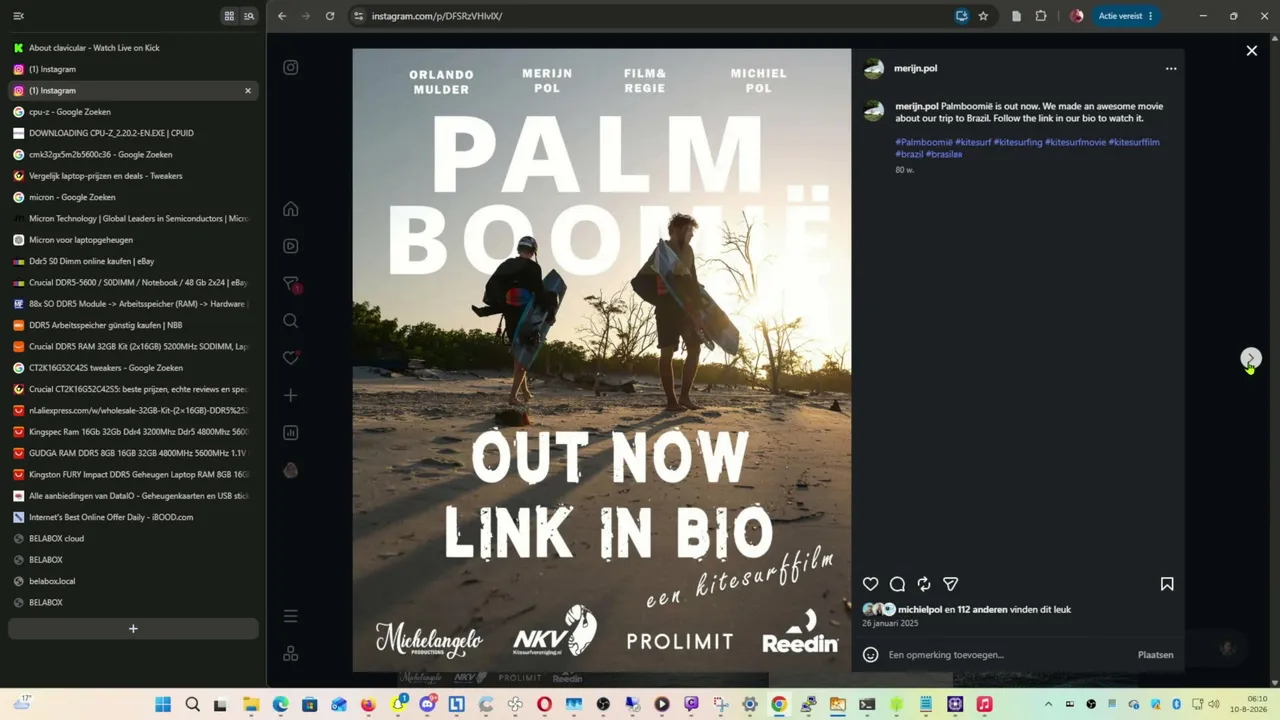Open the volume control in system tray
Screen dimensions: 1280x720
[x=1213, y=705]
